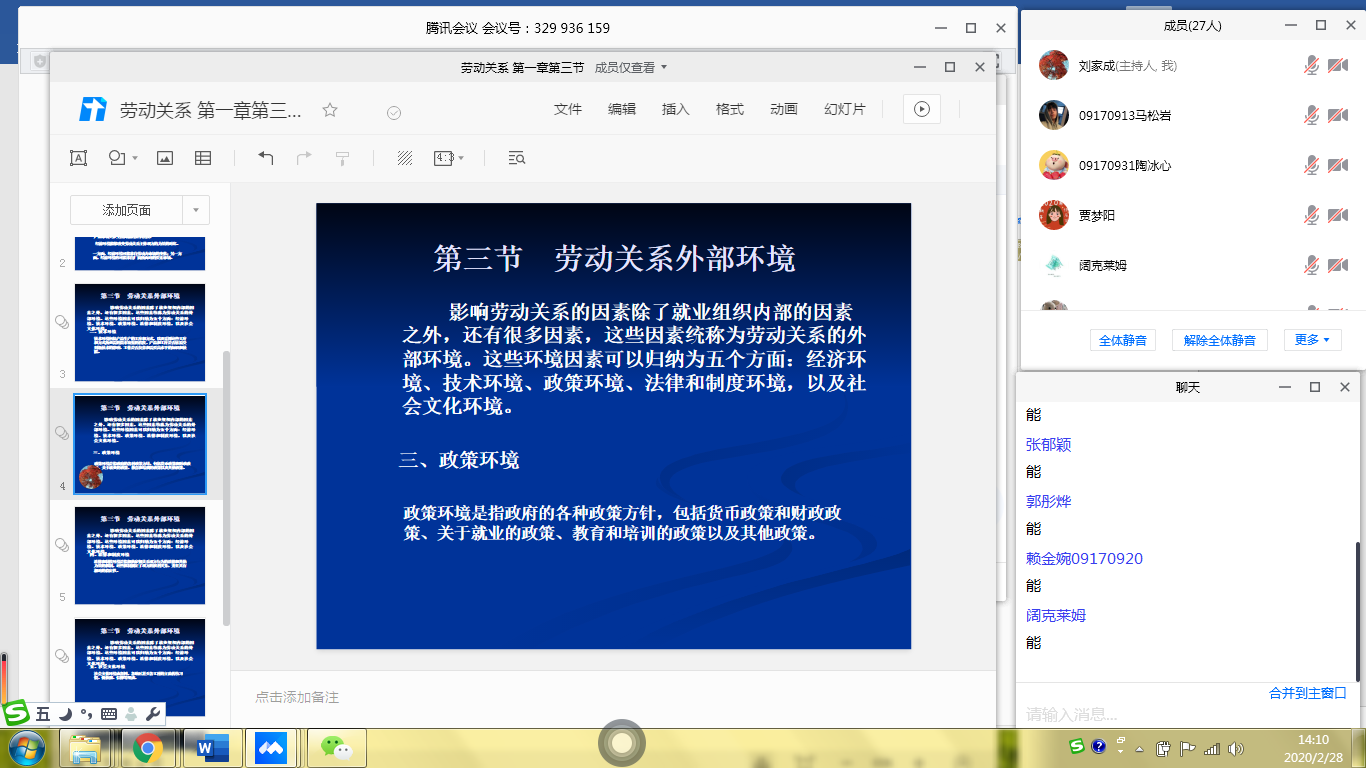Click the chat panel vertical scrollbar
The width and height of the screenshot is (1366, 768).
1357,610
